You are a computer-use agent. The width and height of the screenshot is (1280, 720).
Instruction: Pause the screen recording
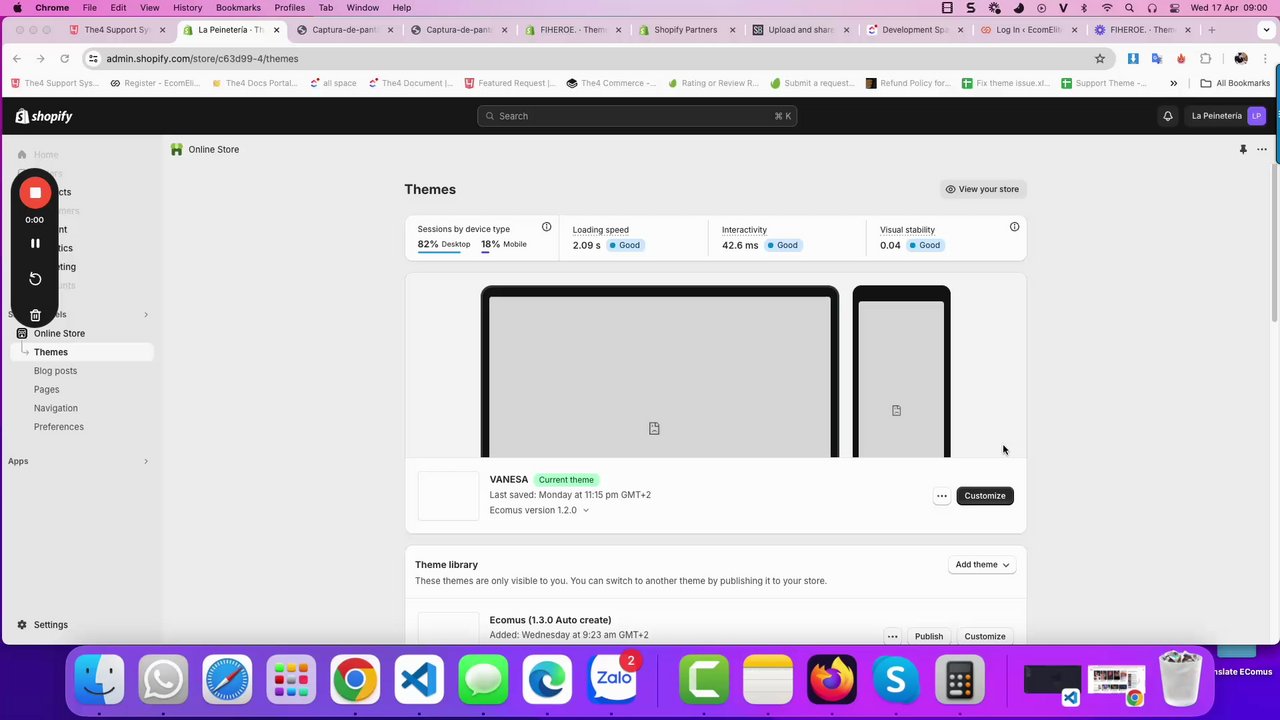click(x=35, y=243)
